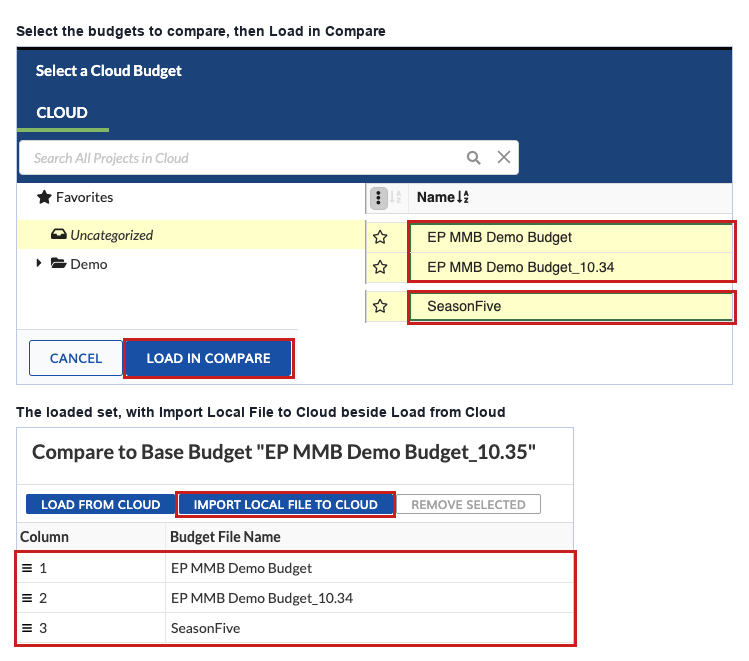Click the drag handle icon for row 1
This screenshot has width=749, height=661.
pos(27,568)
